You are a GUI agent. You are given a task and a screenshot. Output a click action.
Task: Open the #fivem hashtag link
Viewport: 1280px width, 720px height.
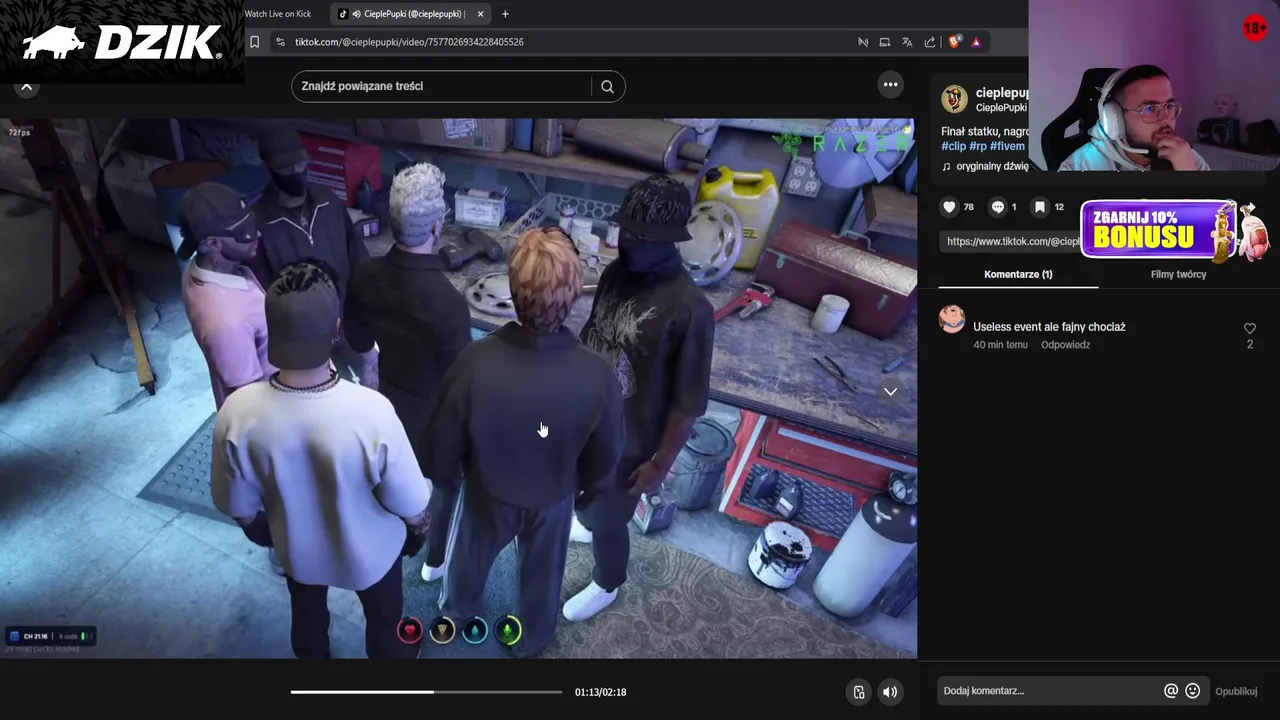click(1007, 146)
